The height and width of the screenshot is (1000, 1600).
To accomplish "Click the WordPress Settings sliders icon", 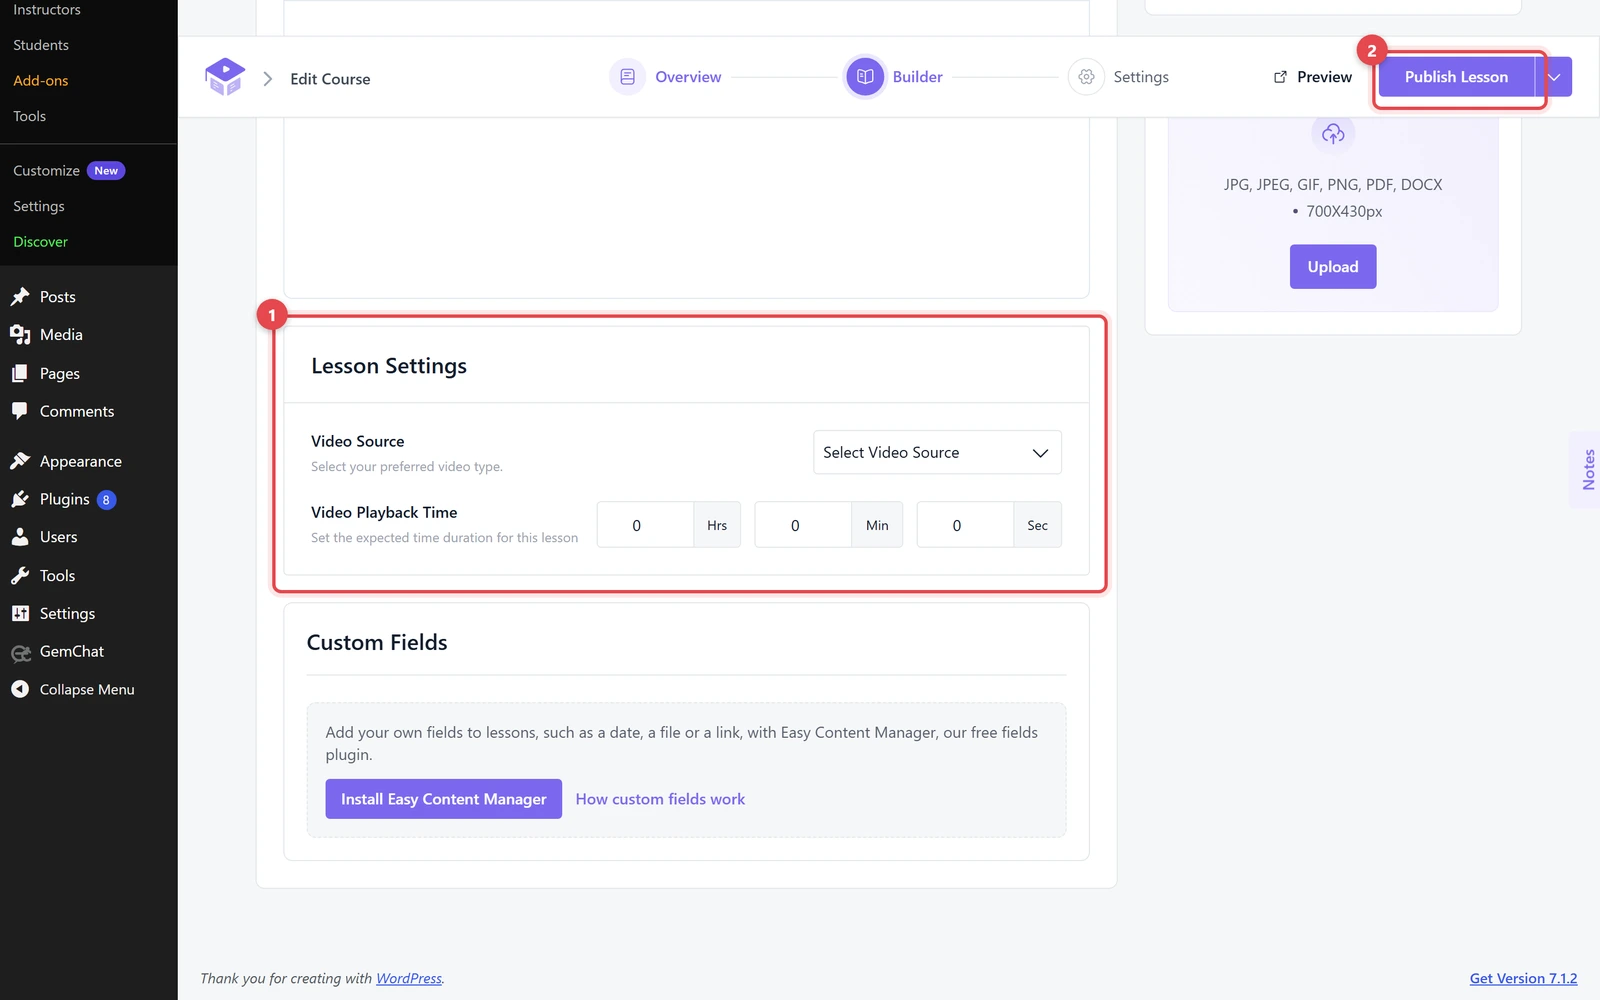I will (x=20, y=614).
